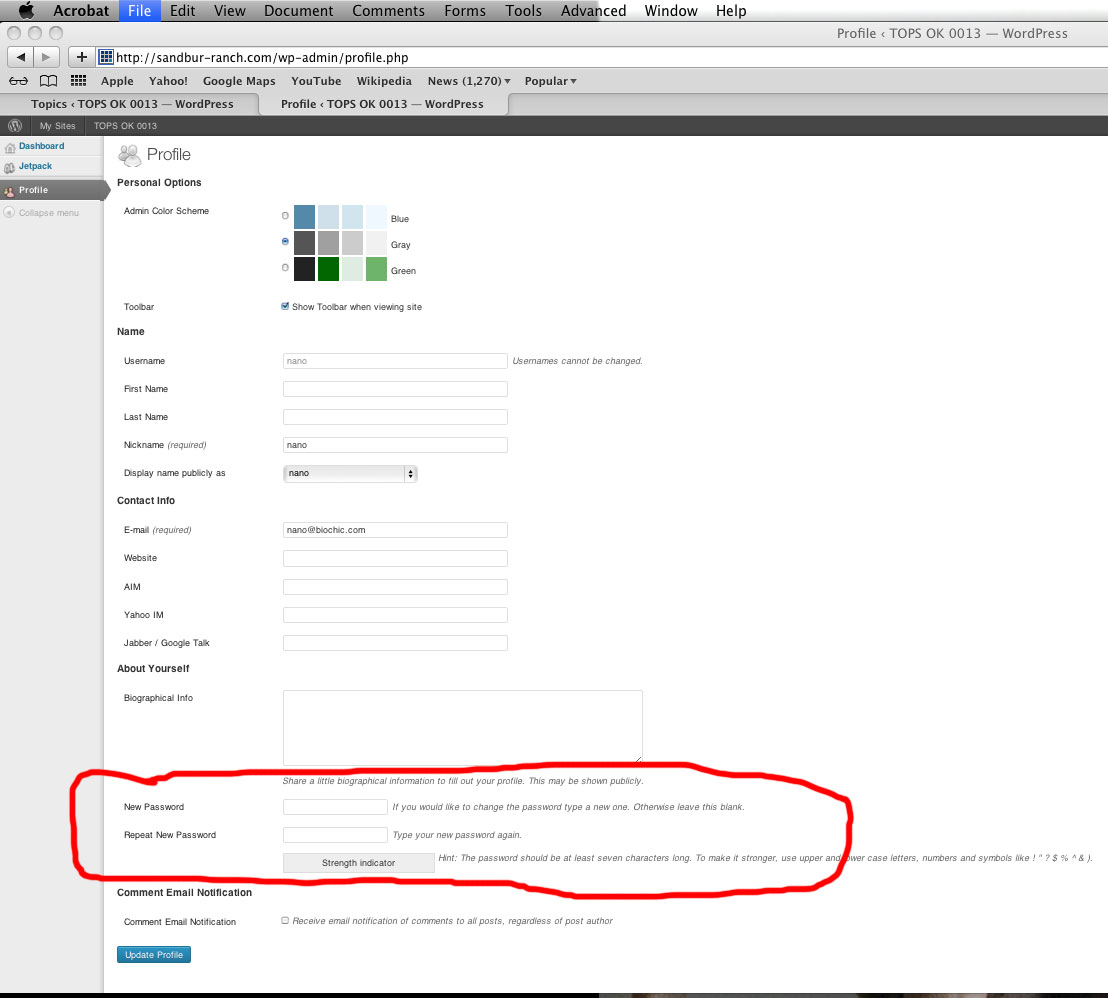
Task: Click the WordPress logo in admin bar
Action: point(15,126)
